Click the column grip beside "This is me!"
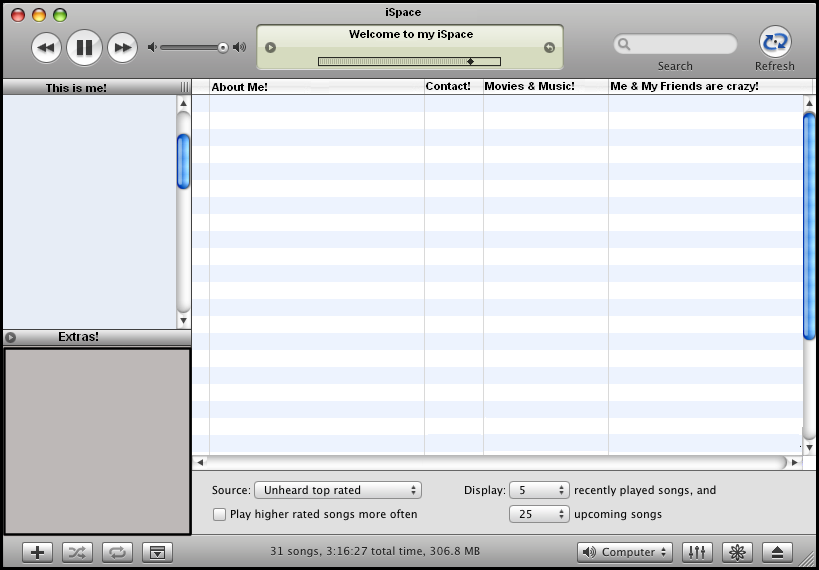The width and height of the screenshot is (819, 570). click(x=184, y=88)
